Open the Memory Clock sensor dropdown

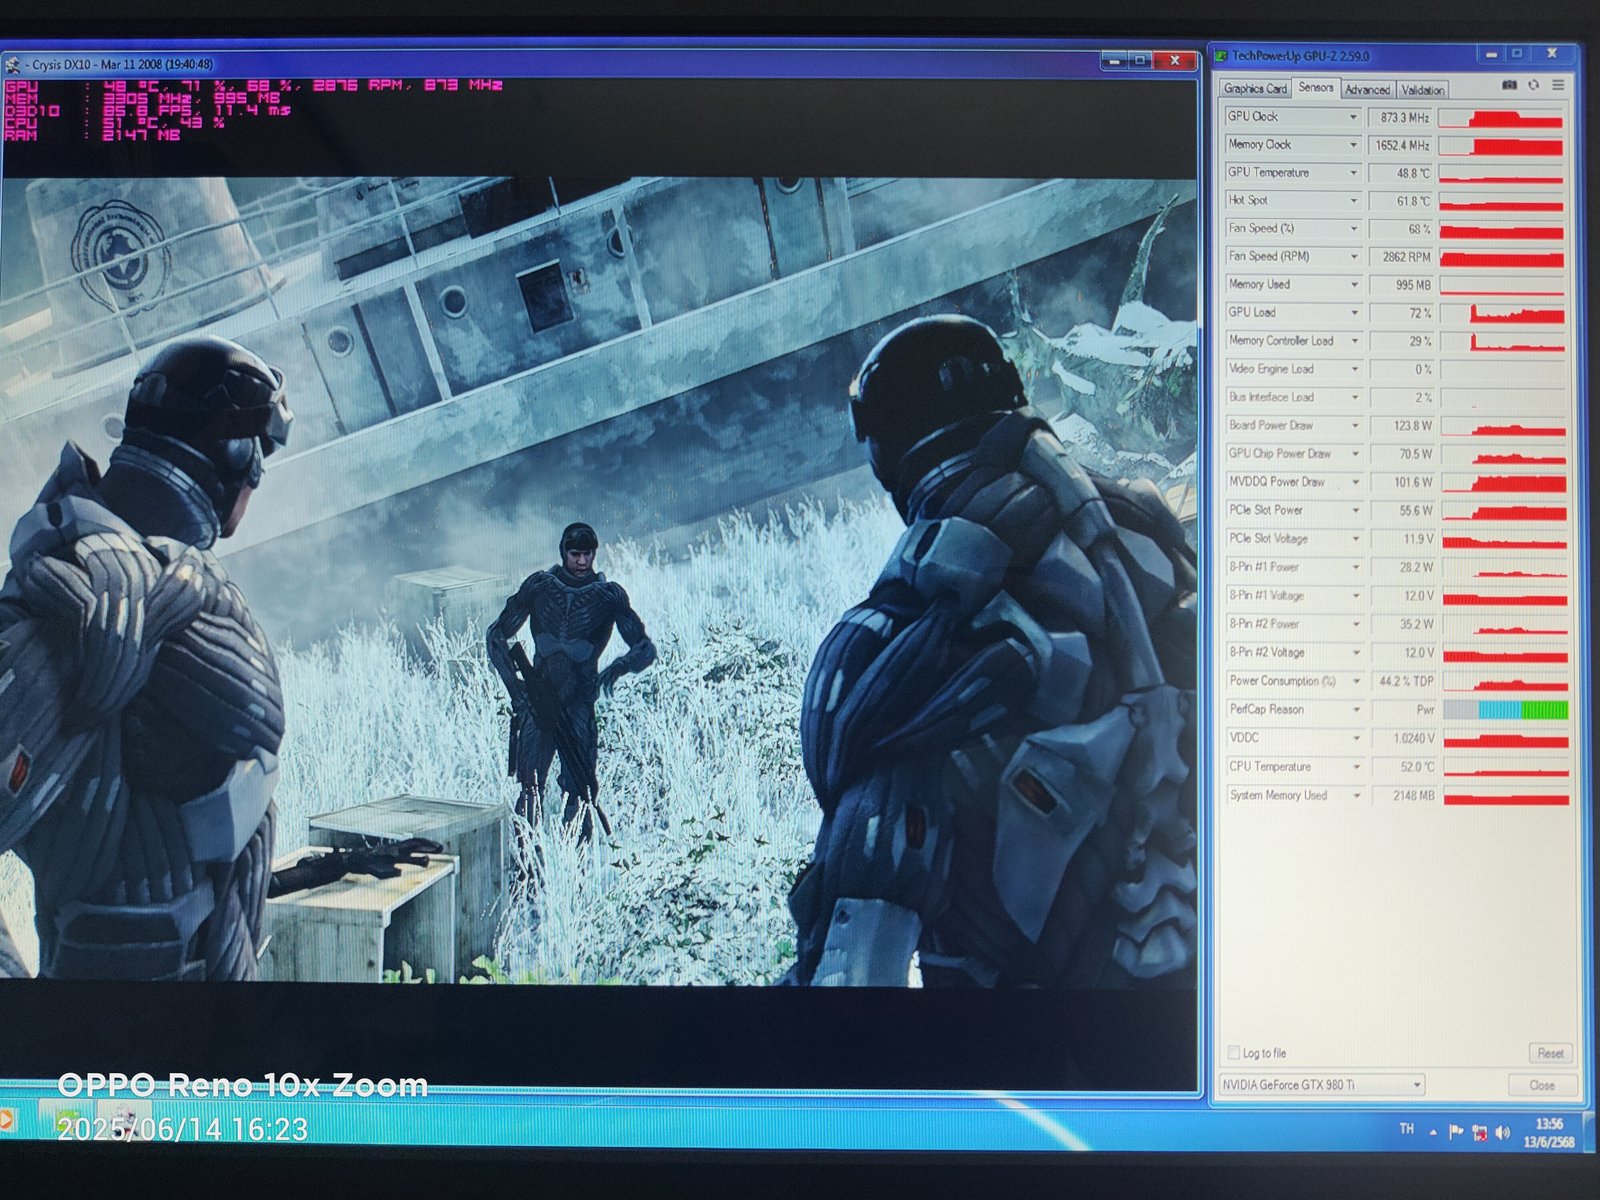1353,145
